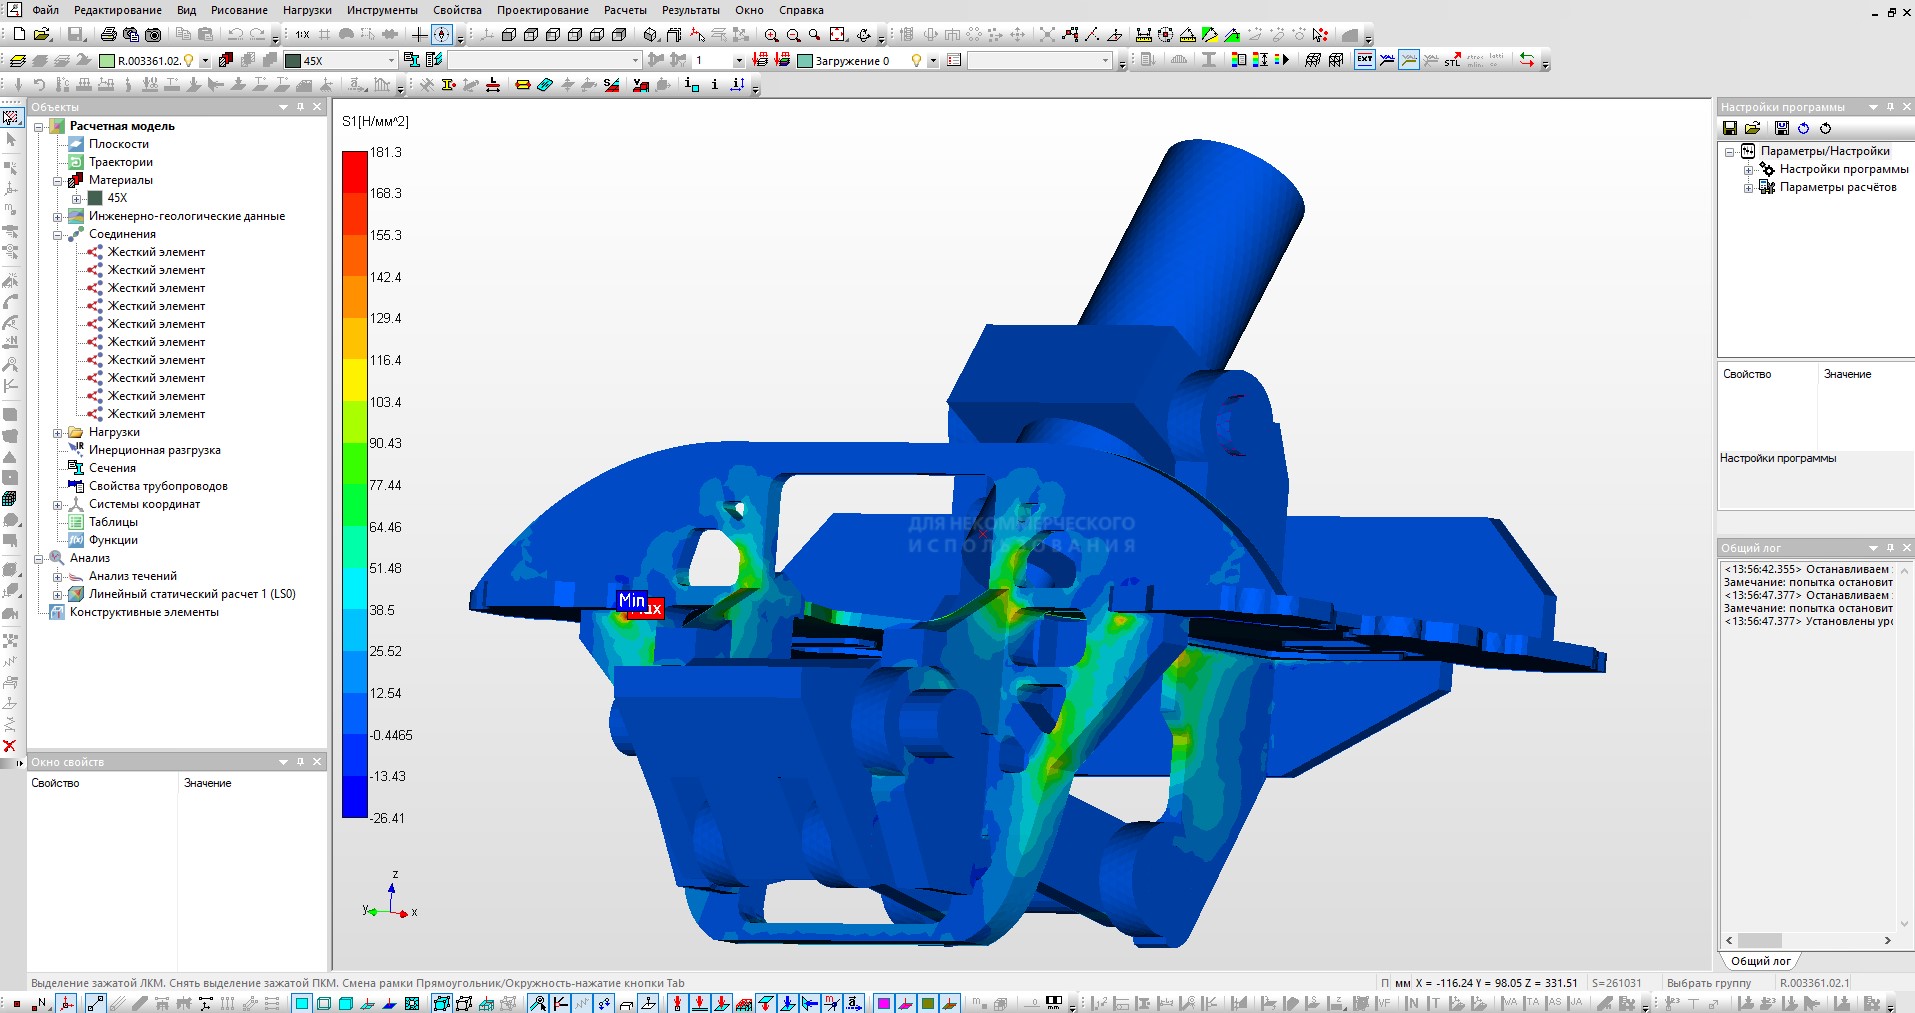Click the Open file folder icon

[x=42, y=35]
